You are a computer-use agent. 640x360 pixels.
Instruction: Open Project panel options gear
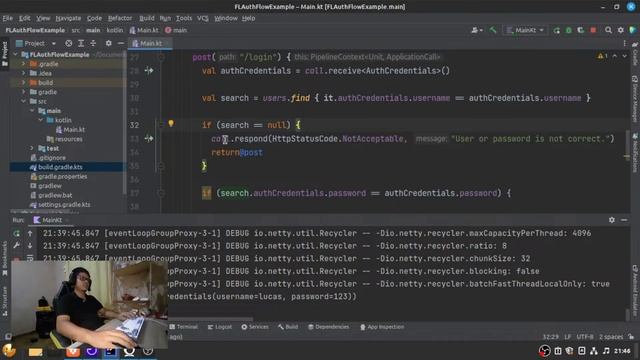click(108, 43)
